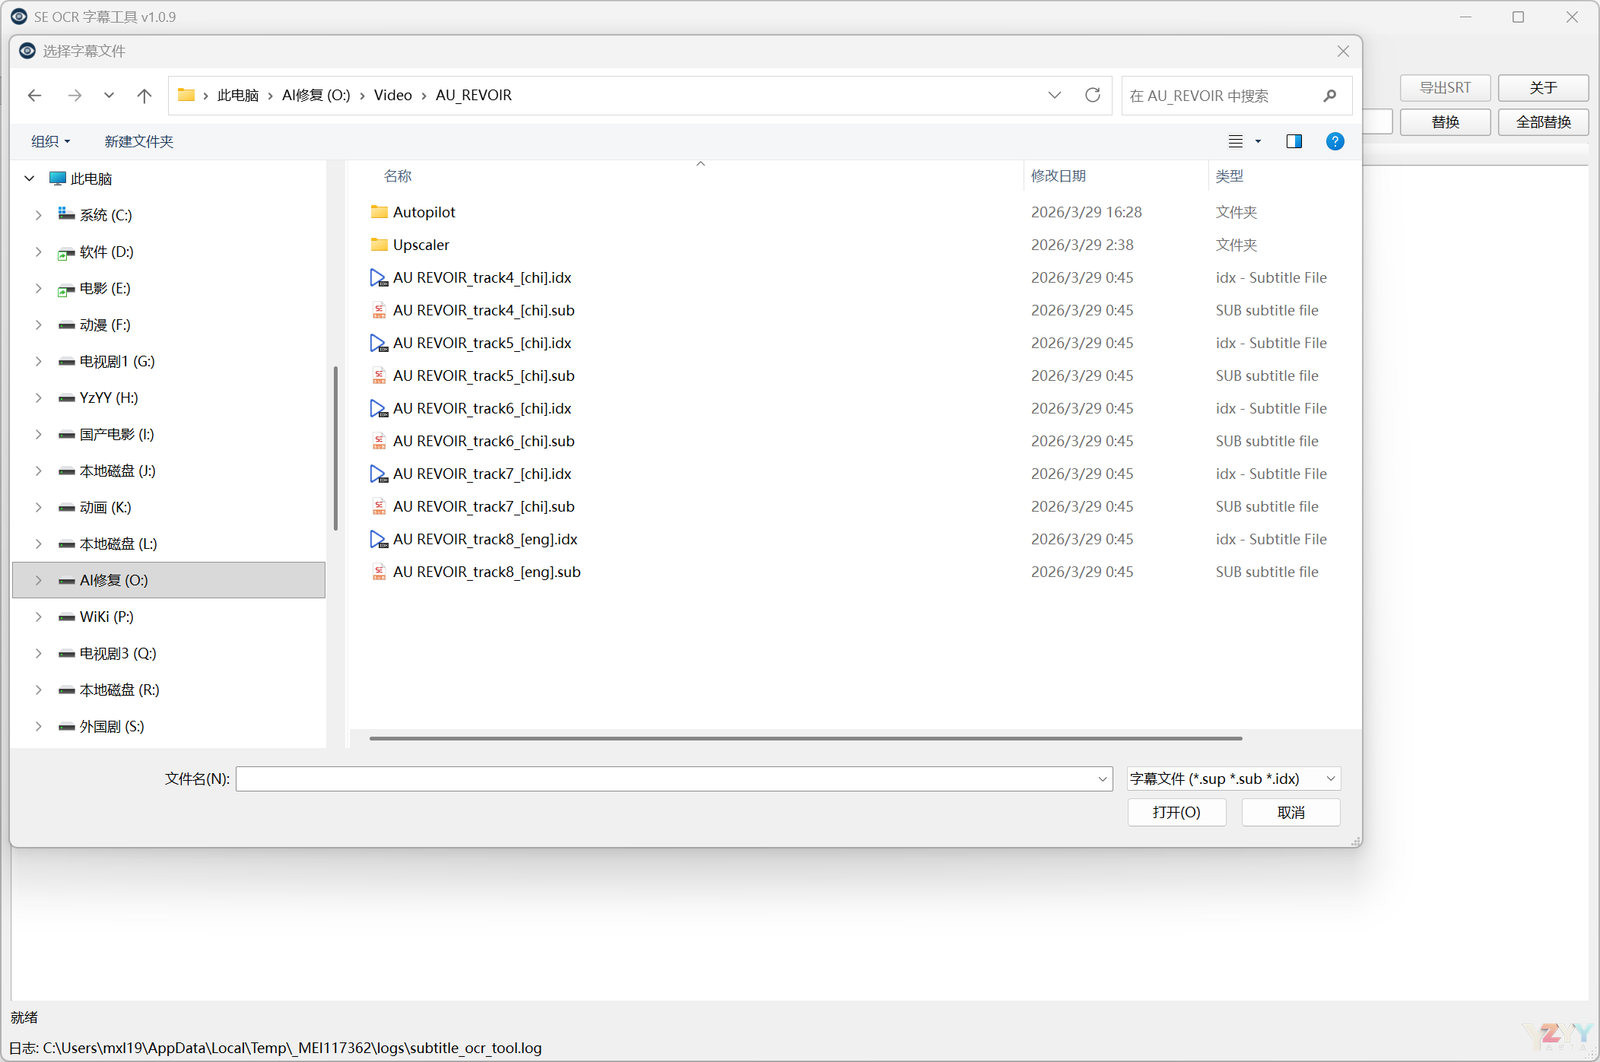
Task: Click the 打开(O) button
Action: point(1177,812)
